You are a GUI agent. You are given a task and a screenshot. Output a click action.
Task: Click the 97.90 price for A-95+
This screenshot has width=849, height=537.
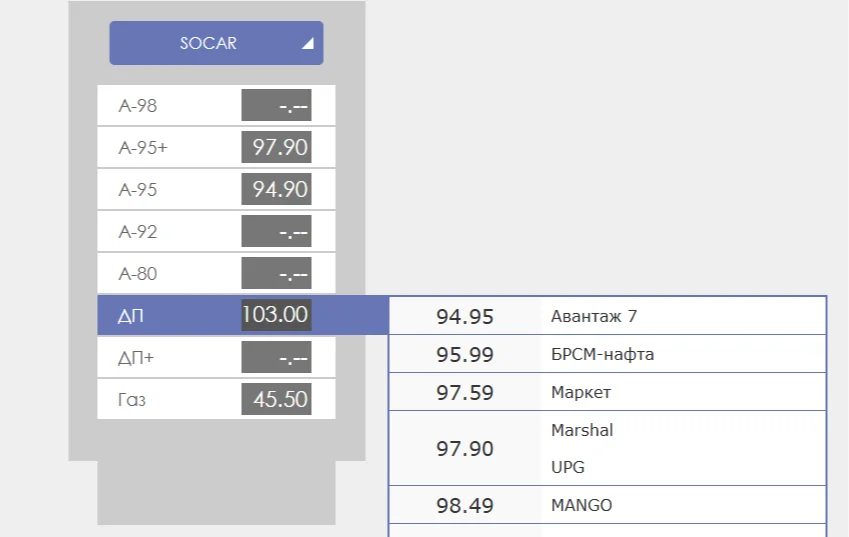[276, 147]
